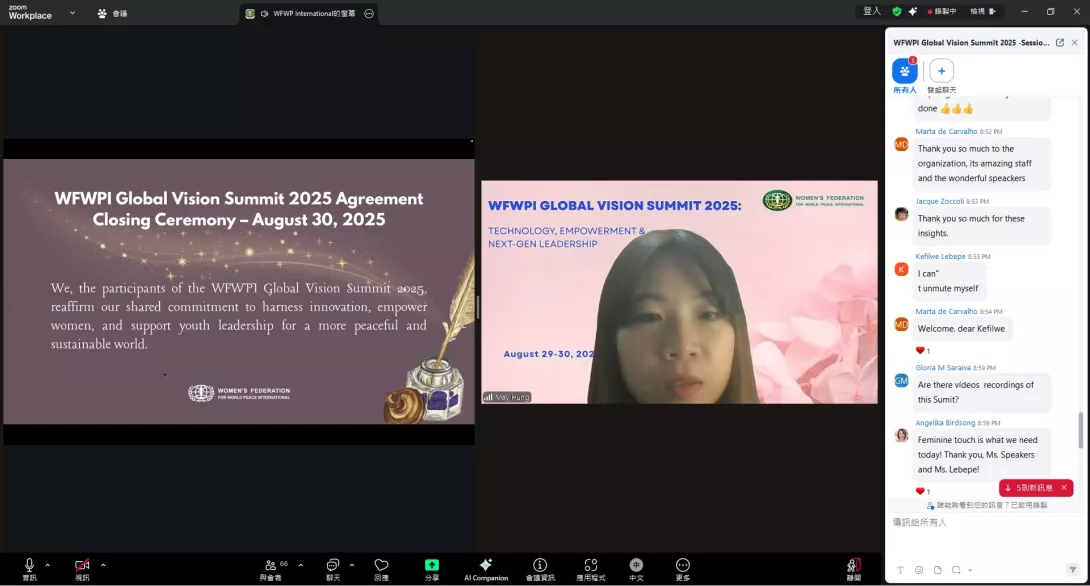Image resolution: width=1090 pixels, height=586 pixels.
Task: Click the chat panel vertical scrollbar
Action: [1080, 430]
